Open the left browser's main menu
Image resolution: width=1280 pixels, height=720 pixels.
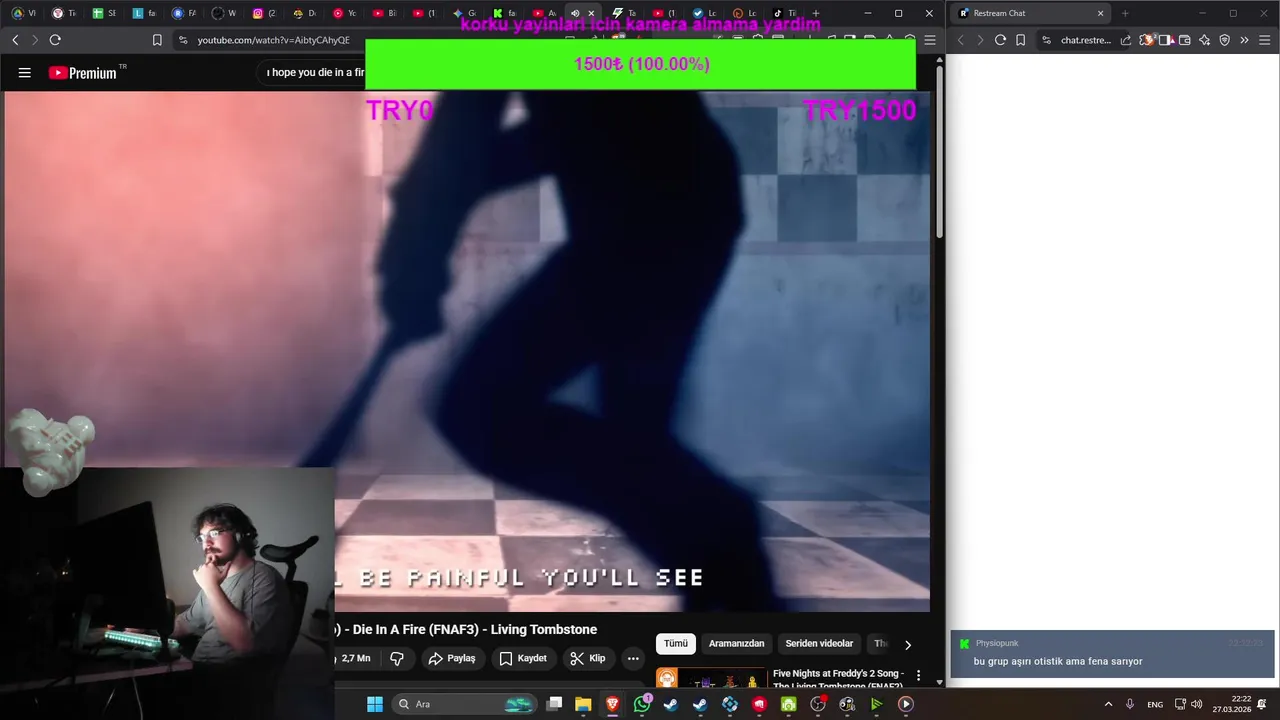pyautogui.click(x=930, y=40)
